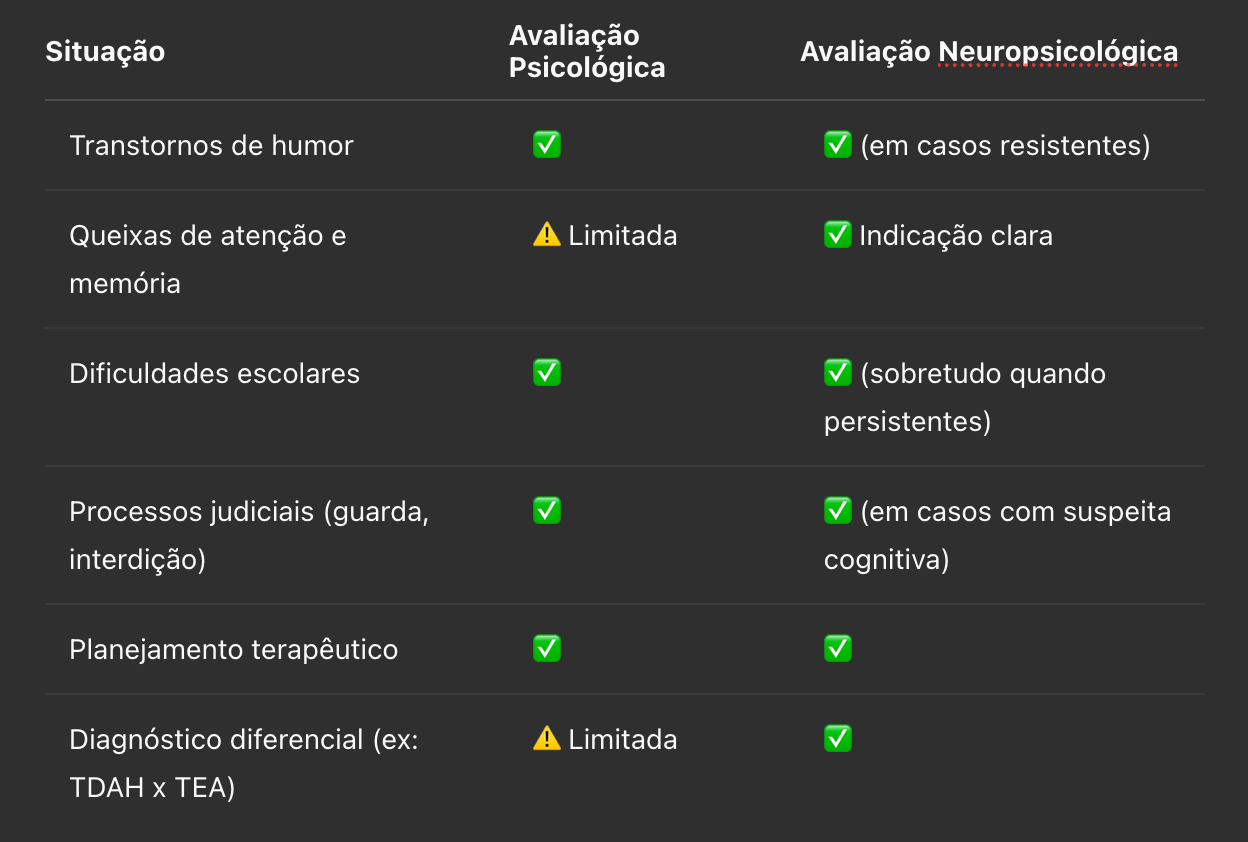Screen dimensions: 1248x842
Task: Click green check beside 'em casos com suspeita'
Action: (x=838, y=511)
